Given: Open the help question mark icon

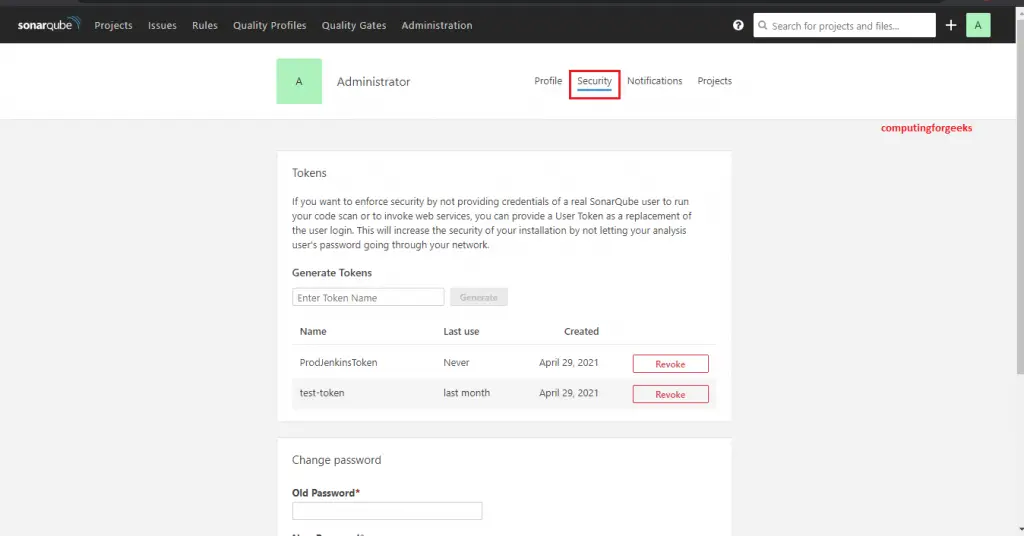Looking at the screenshot, I should point(738,25).
